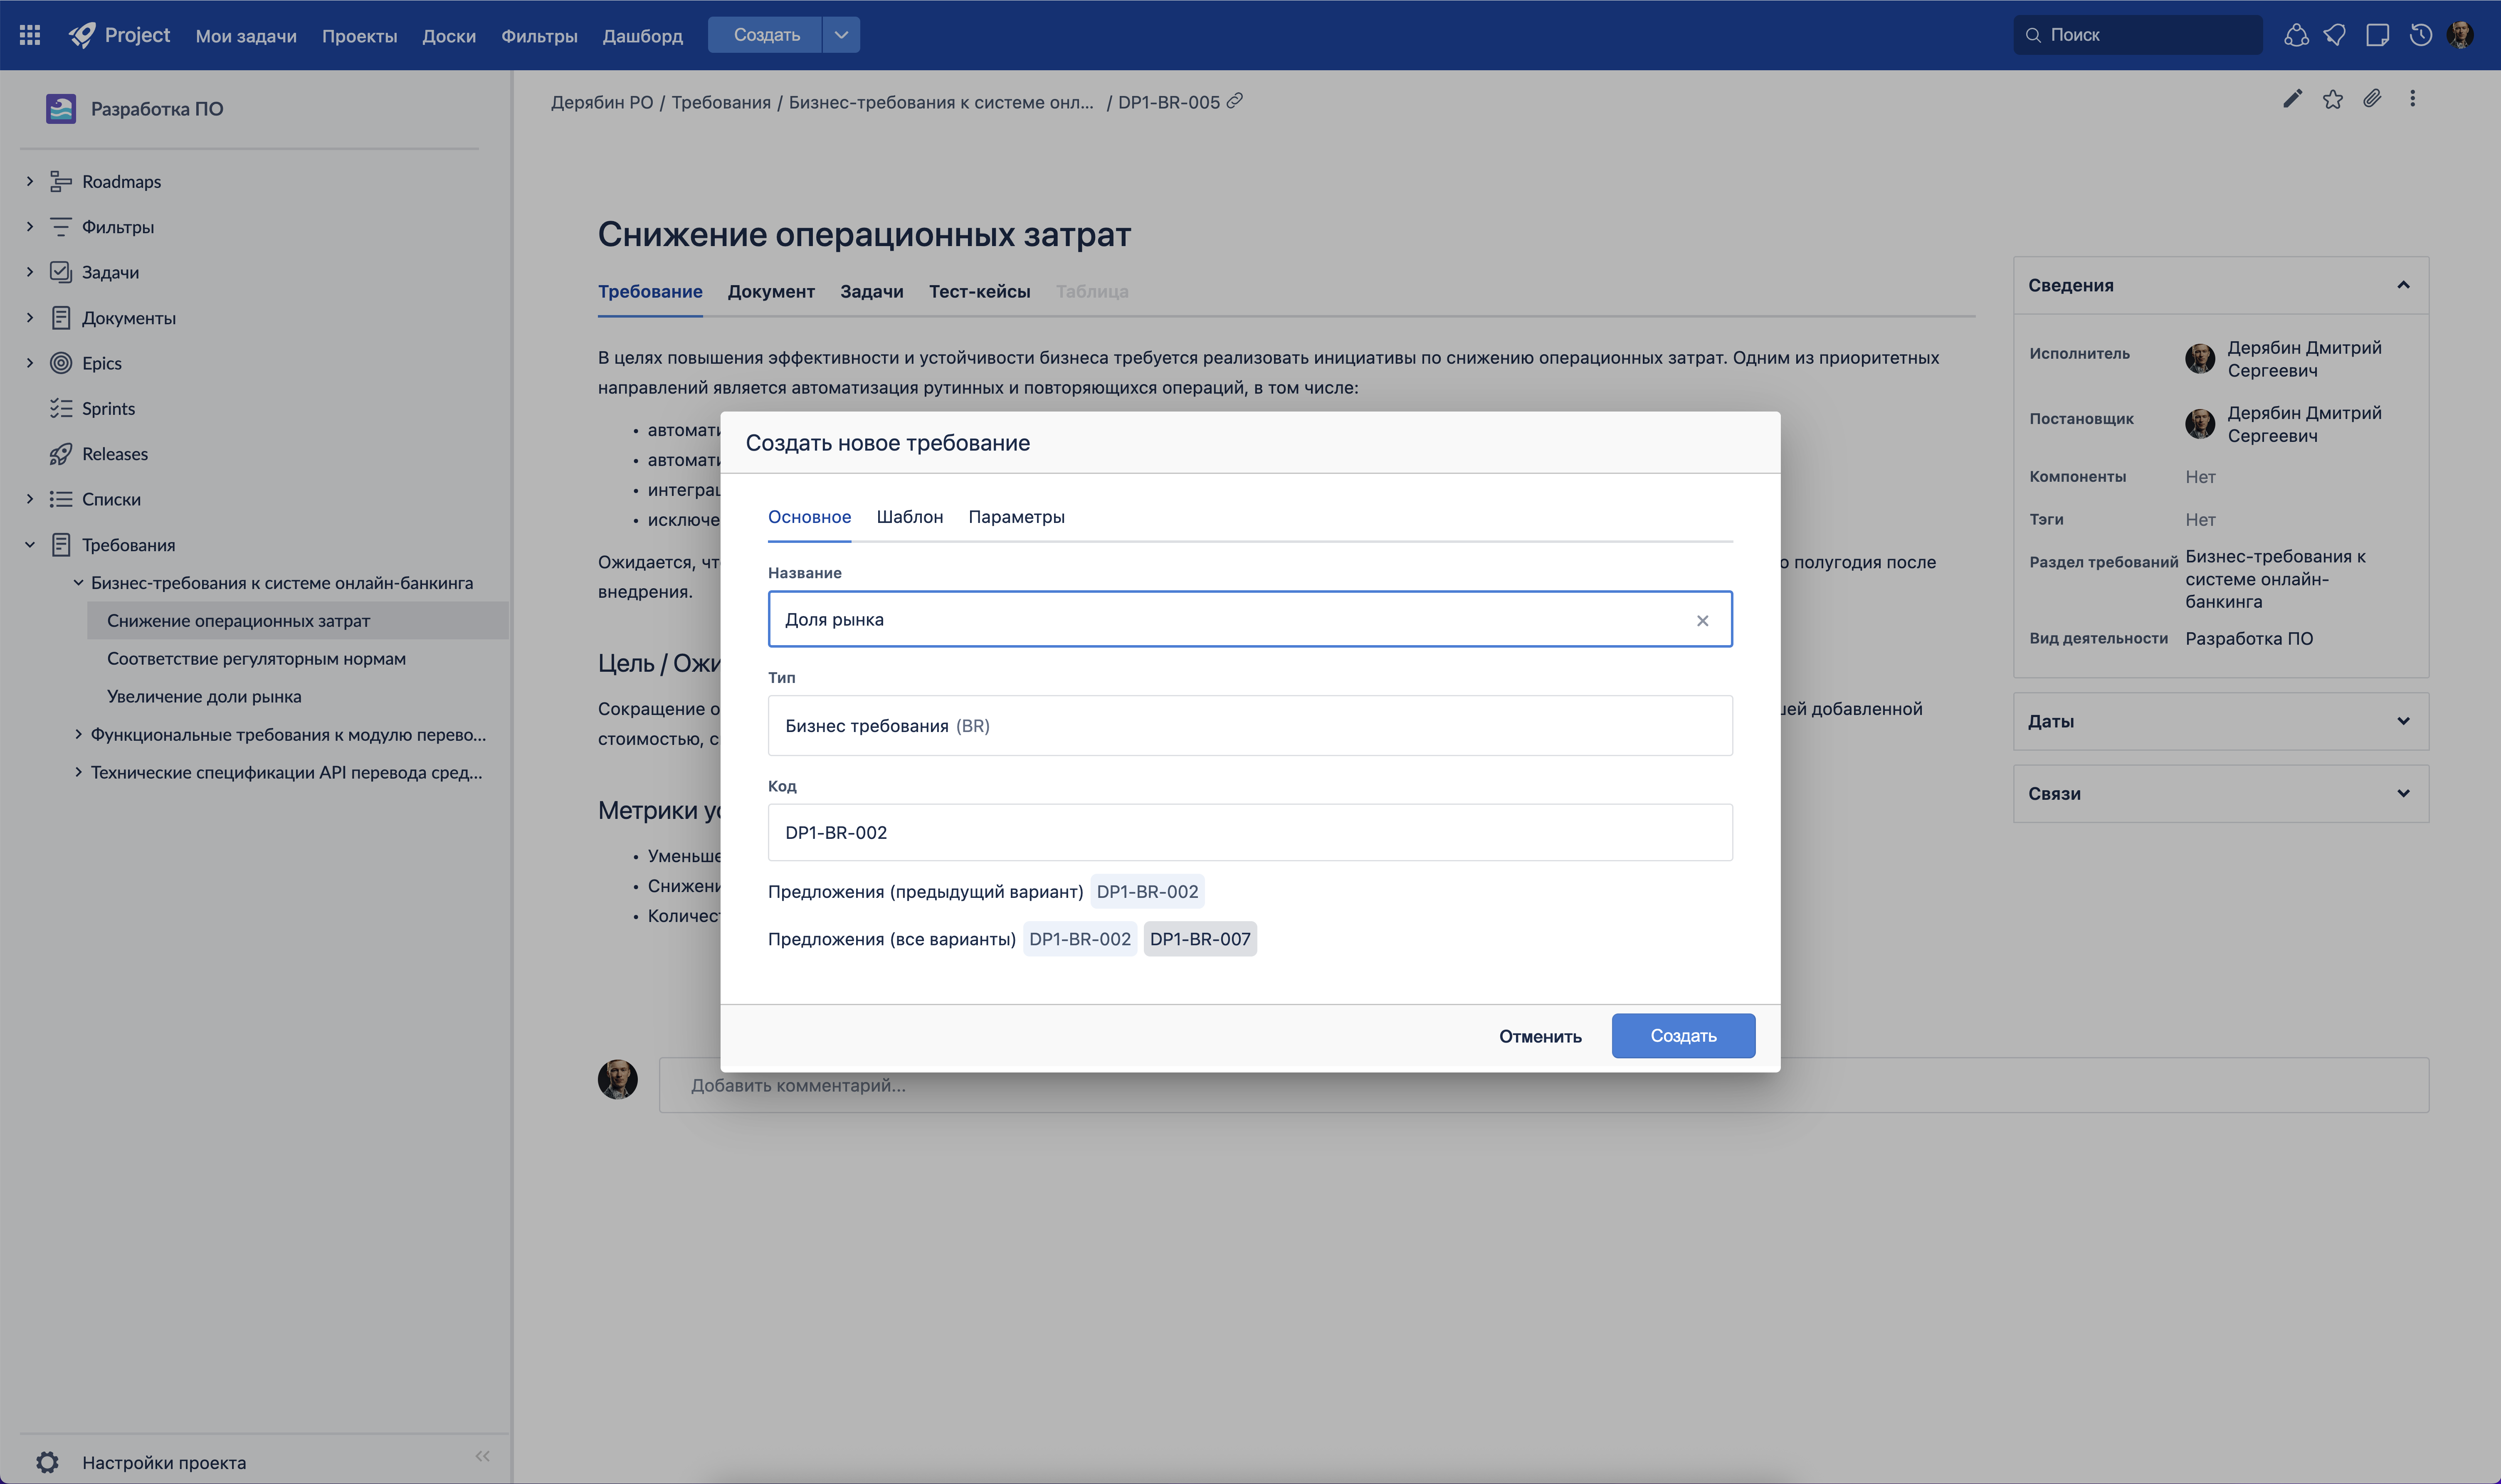
Task: Open the apps grid menu icon
Action: (30, 35)
